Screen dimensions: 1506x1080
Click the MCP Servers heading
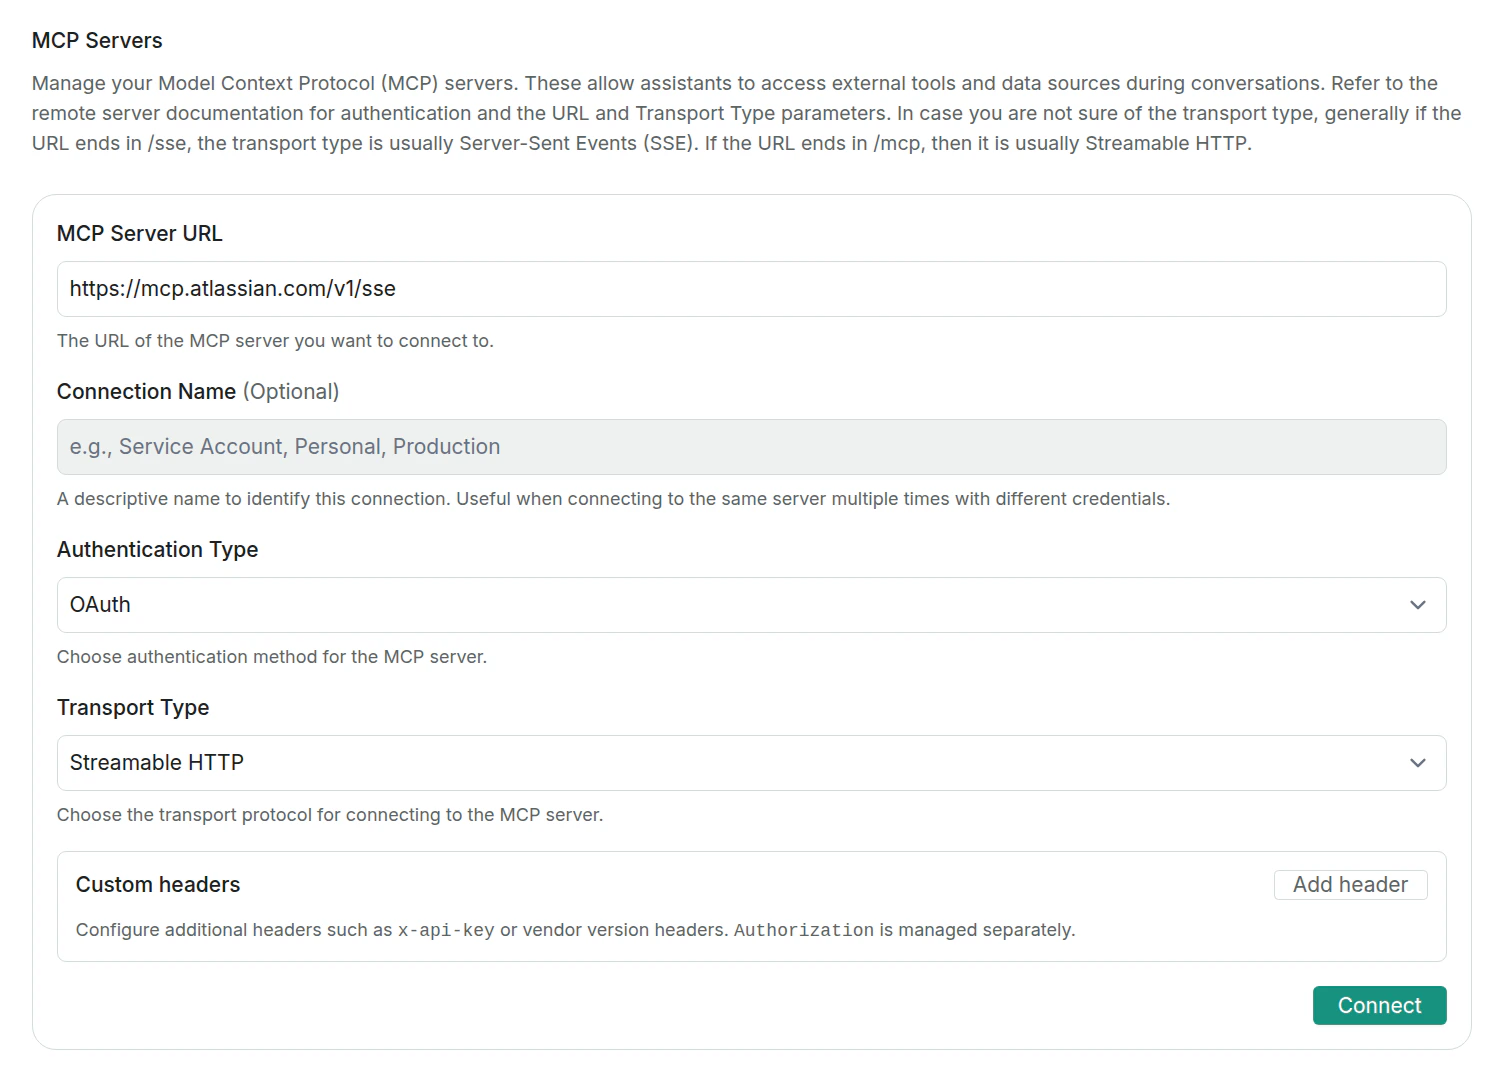tap(97, 40)
